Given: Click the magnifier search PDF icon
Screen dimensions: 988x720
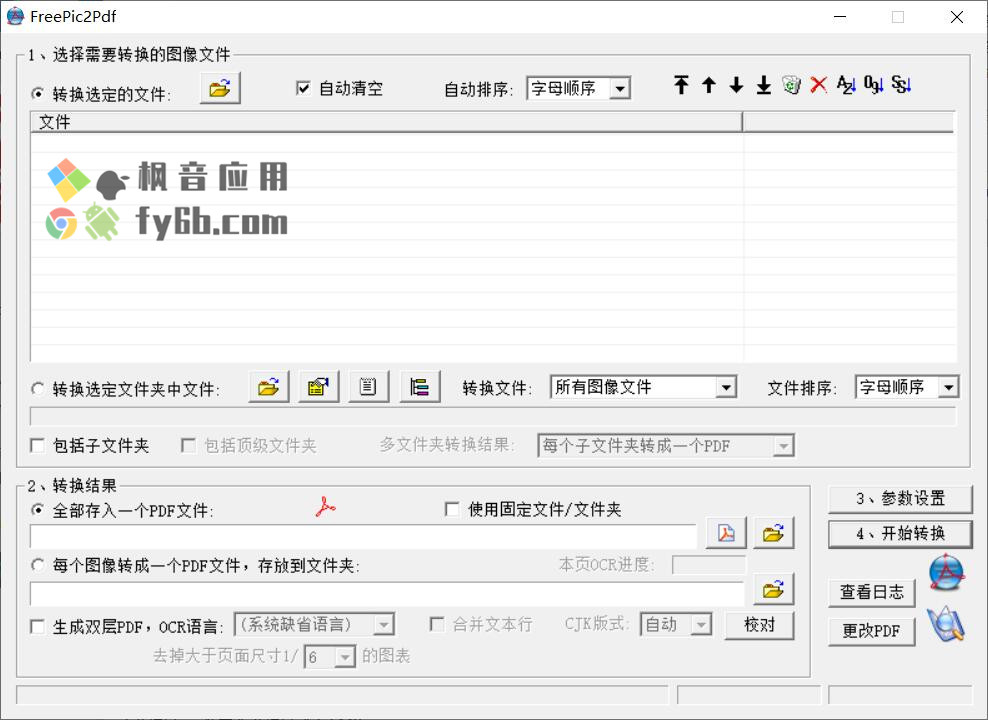Looking at the screenshot, I should coord(946,624).
